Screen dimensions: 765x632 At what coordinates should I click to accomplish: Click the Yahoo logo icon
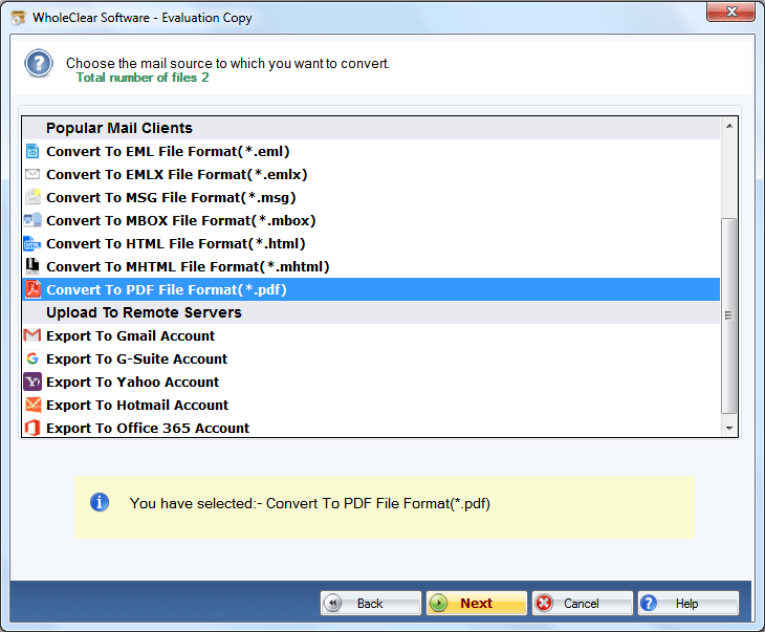pyautogui.click(x=33, y=382)
